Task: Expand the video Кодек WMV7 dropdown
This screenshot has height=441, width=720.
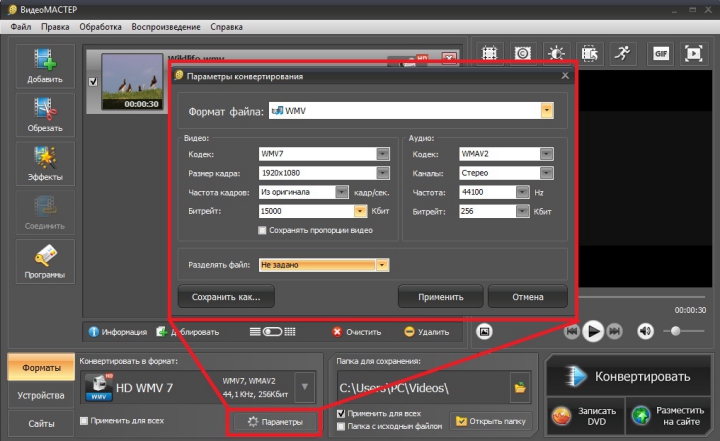Action: 383,154
